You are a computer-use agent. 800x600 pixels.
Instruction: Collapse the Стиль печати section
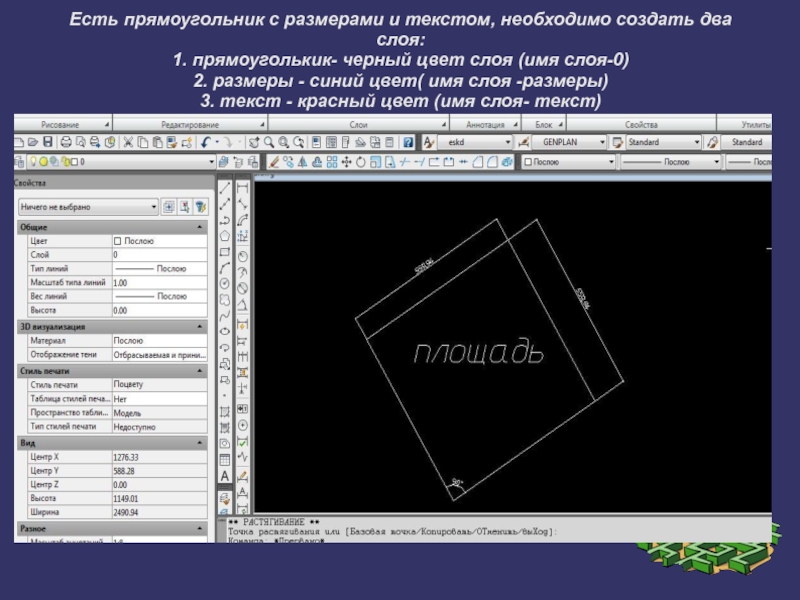(x=199, y=371)
